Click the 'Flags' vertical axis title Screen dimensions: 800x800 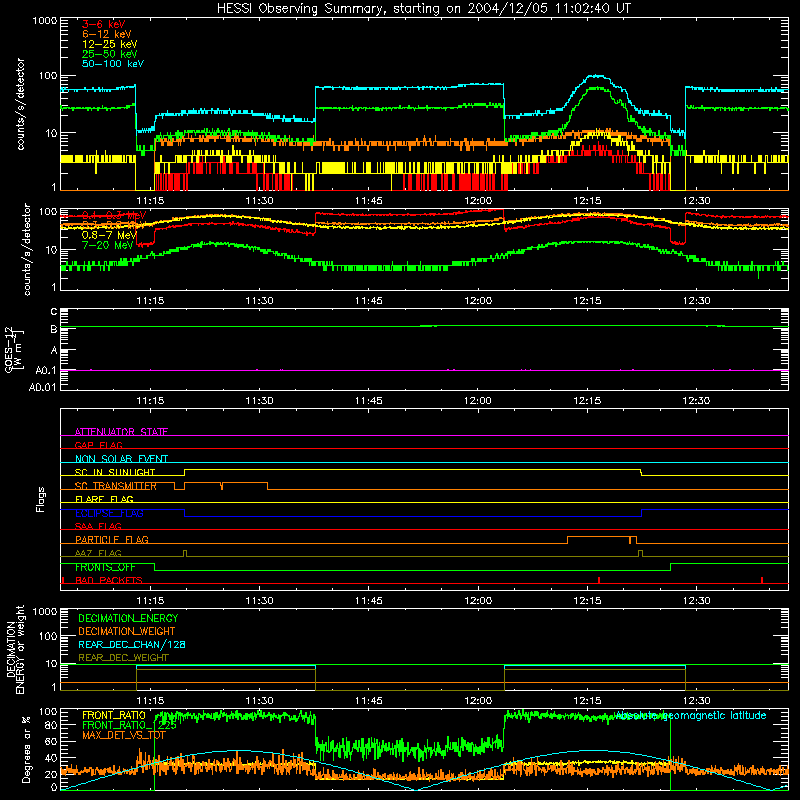coord(41,499)
